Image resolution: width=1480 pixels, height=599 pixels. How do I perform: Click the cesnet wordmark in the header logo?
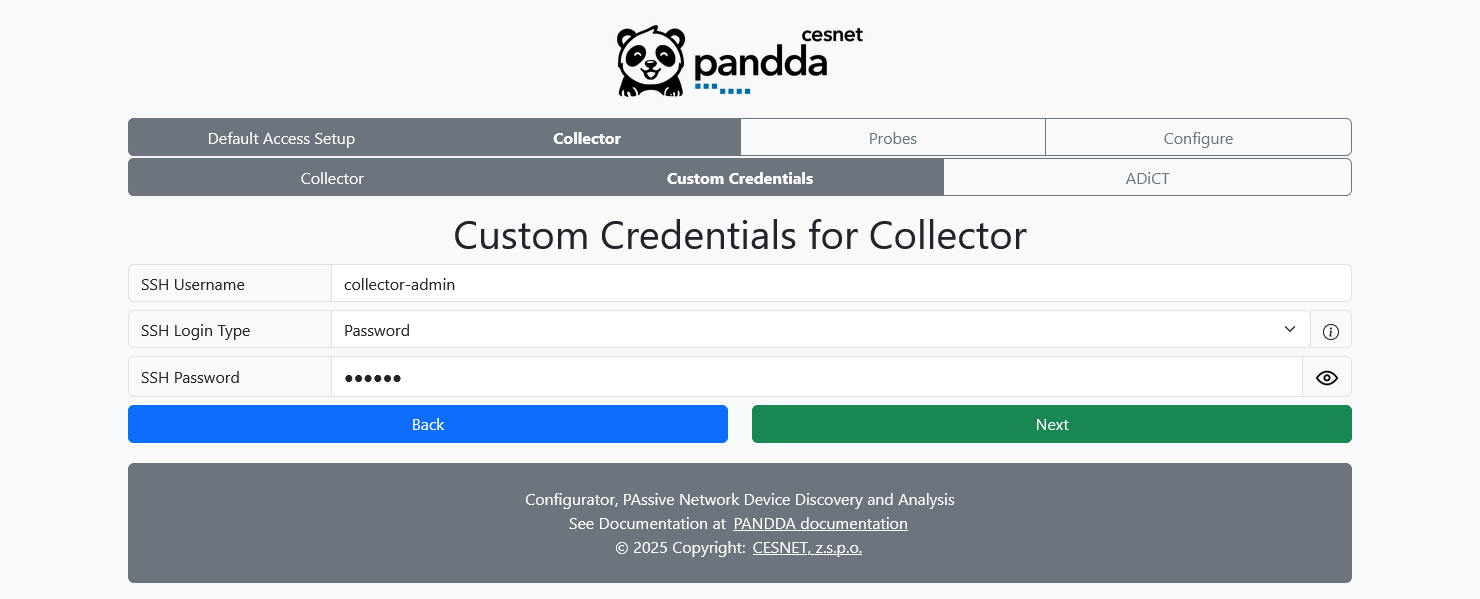pos(832,34)
